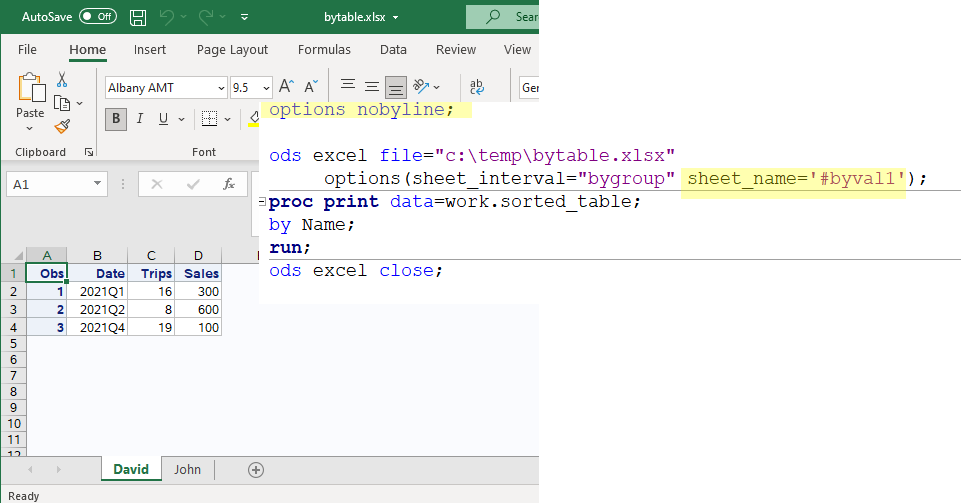Click the Save icon in title bar
Image resolution: width=961 pixels, height=503 pixels.
(x=138, y=17)
